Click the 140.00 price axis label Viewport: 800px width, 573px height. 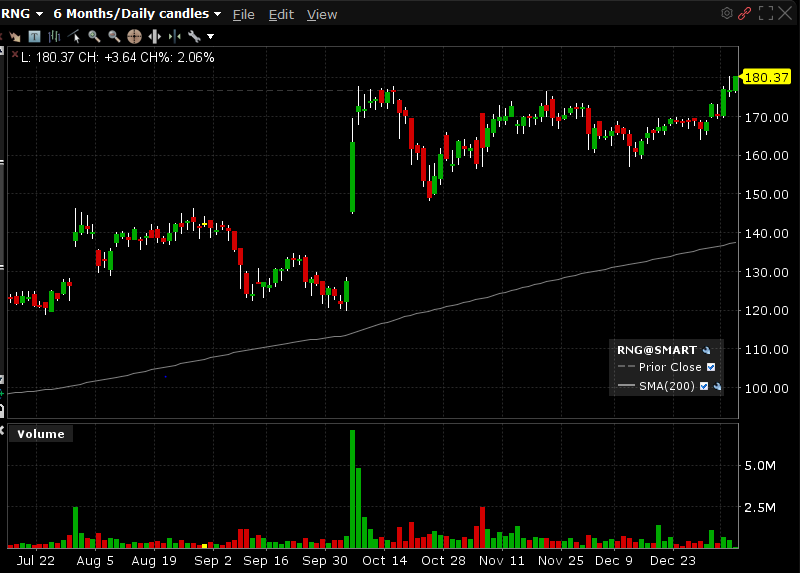pyautogui.click(x=766, y=233)
